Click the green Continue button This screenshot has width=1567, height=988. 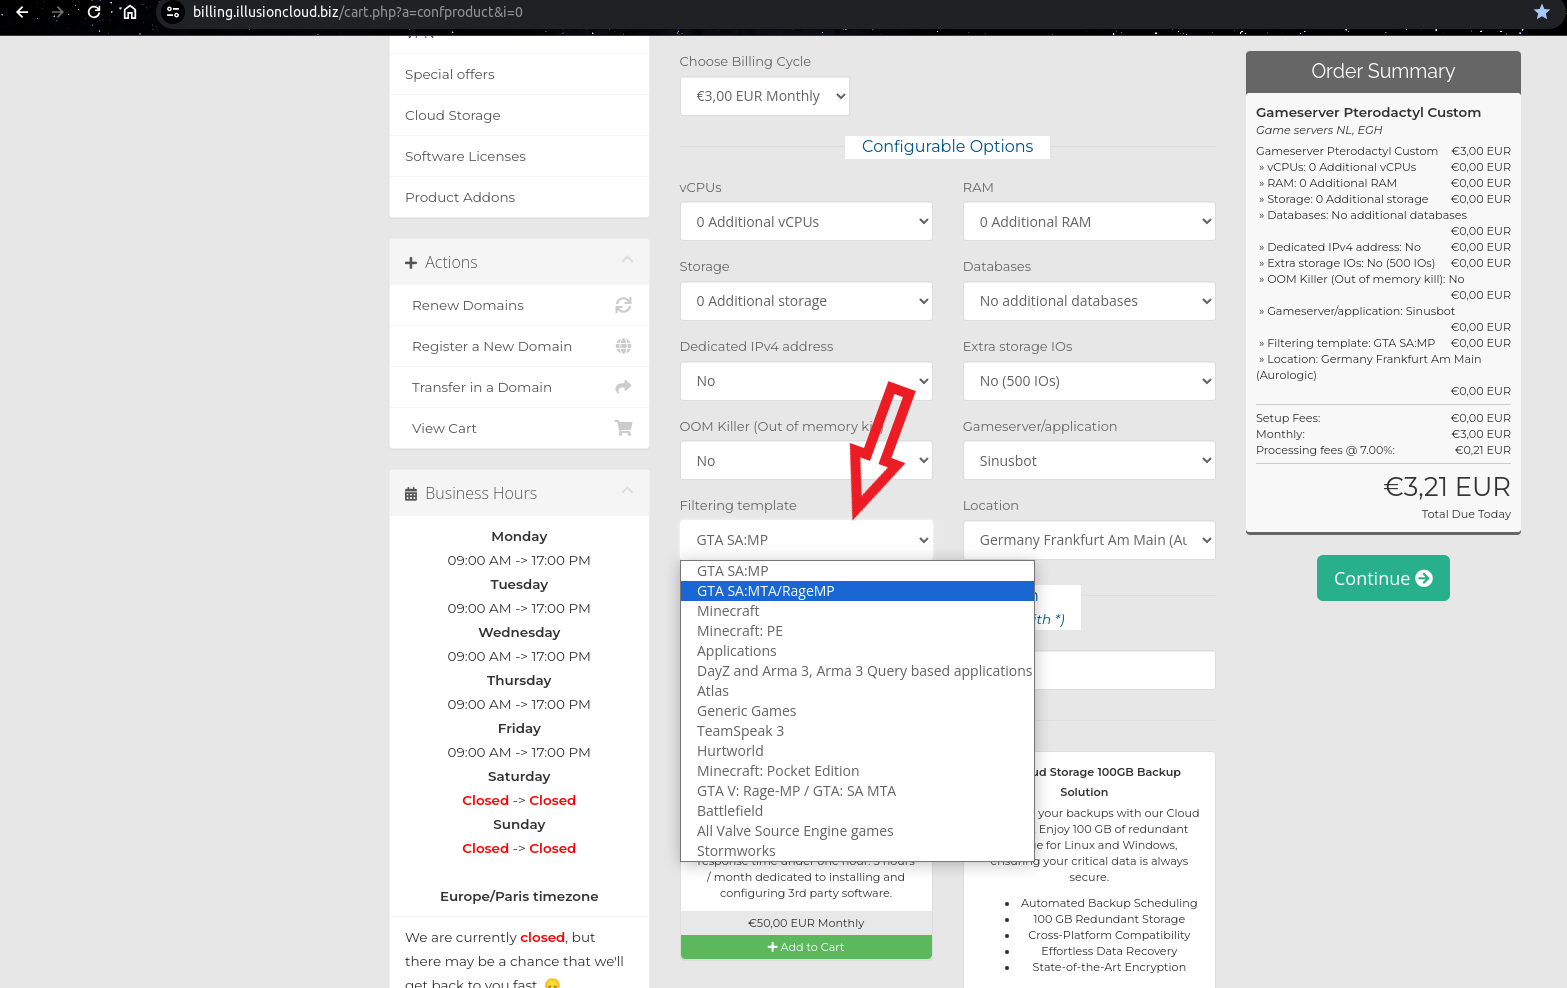click(1383, 578)
